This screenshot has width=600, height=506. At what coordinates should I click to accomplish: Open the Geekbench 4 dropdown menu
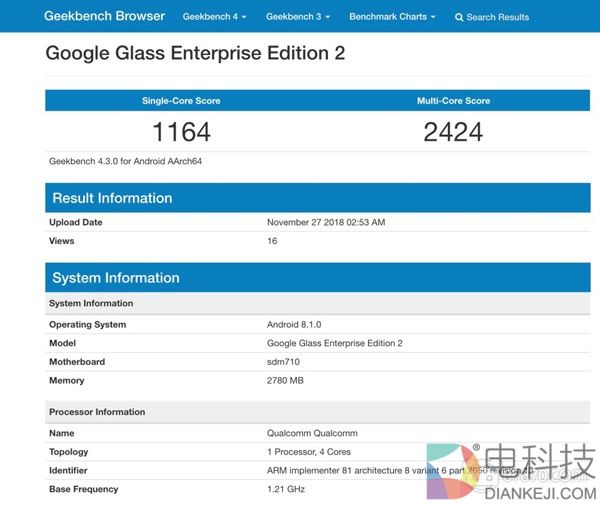click(214, 17)
